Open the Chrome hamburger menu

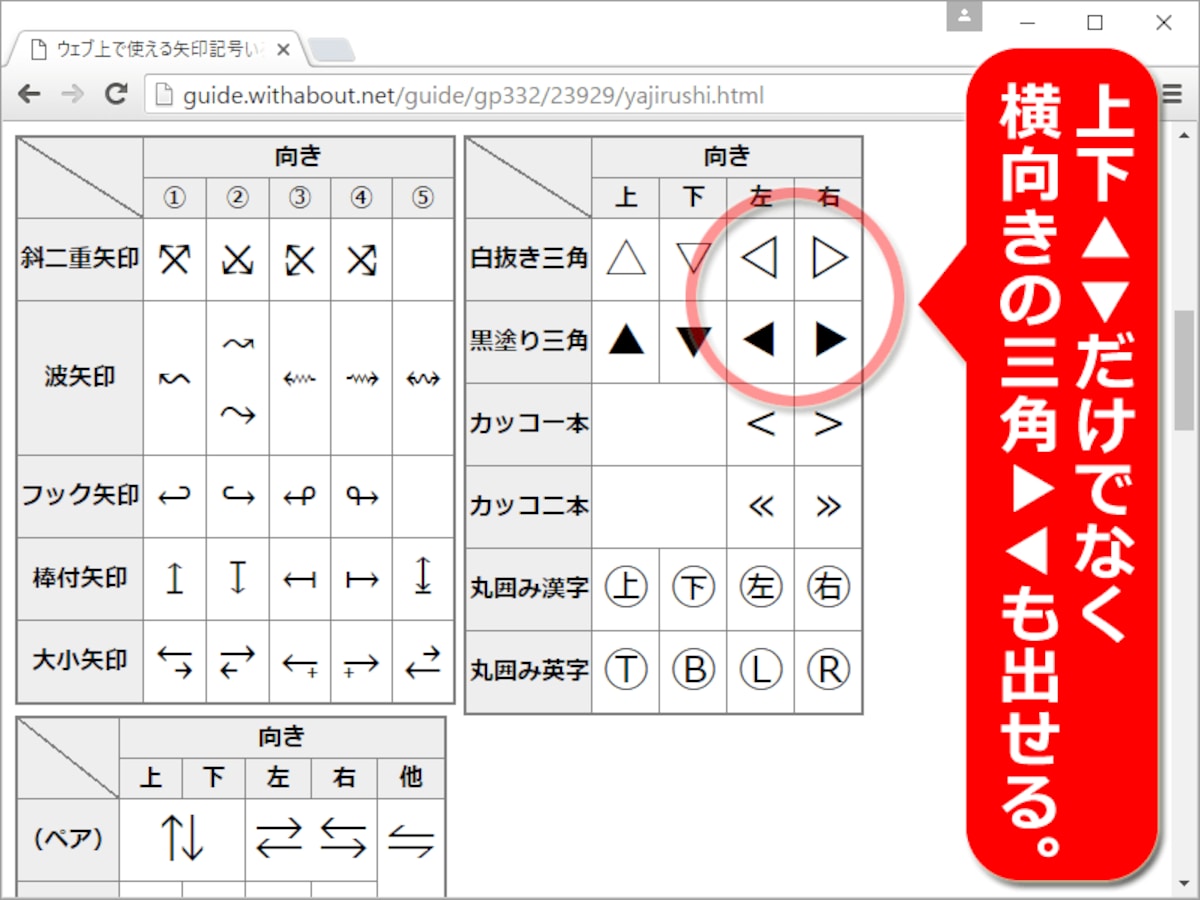(1172, 95)
